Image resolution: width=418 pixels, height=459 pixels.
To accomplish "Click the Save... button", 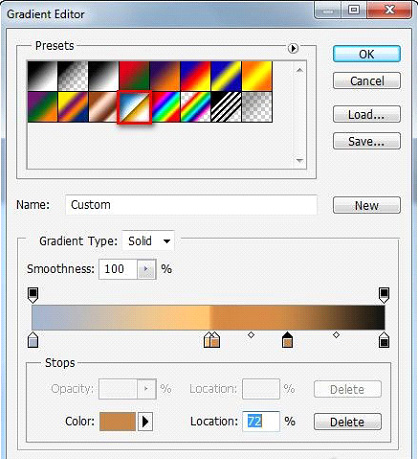I will coord(367,141).
